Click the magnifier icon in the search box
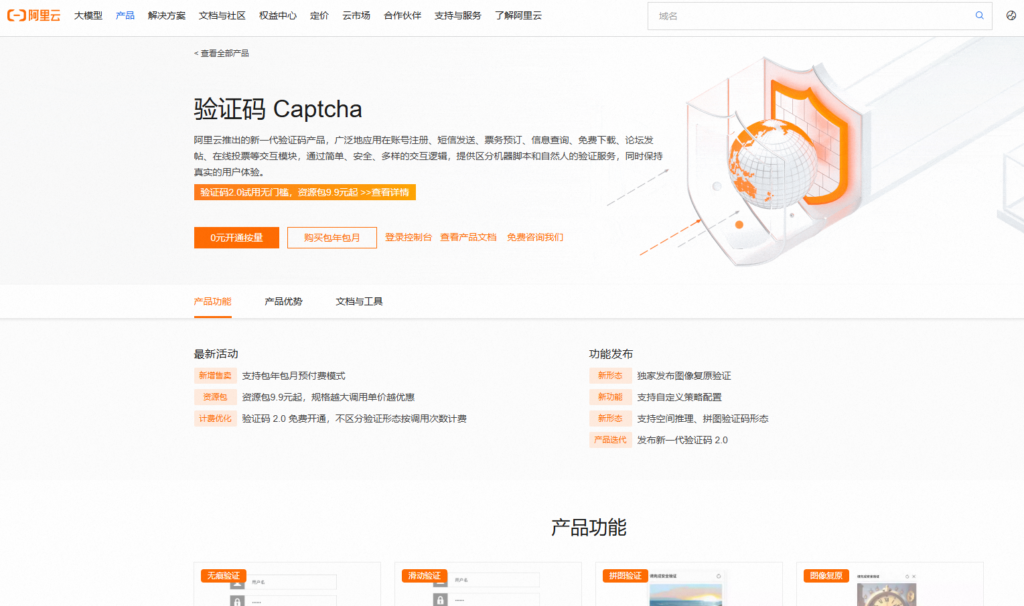The width and height of the screenshot is (1024, 606). (x=979, y=16)
